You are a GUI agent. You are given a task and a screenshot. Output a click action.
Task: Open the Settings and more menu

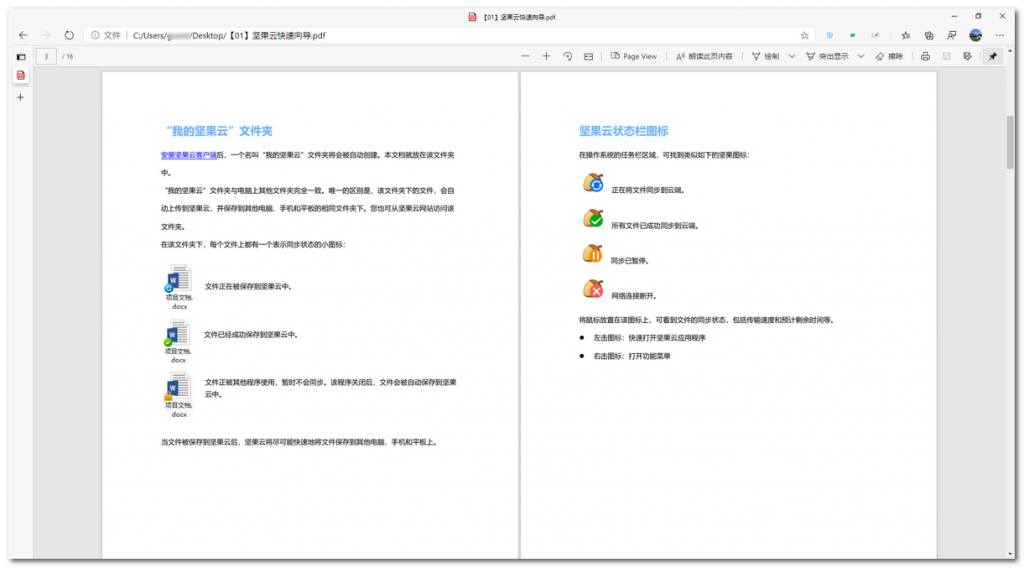pyautogui.click(x=999, y=35)
